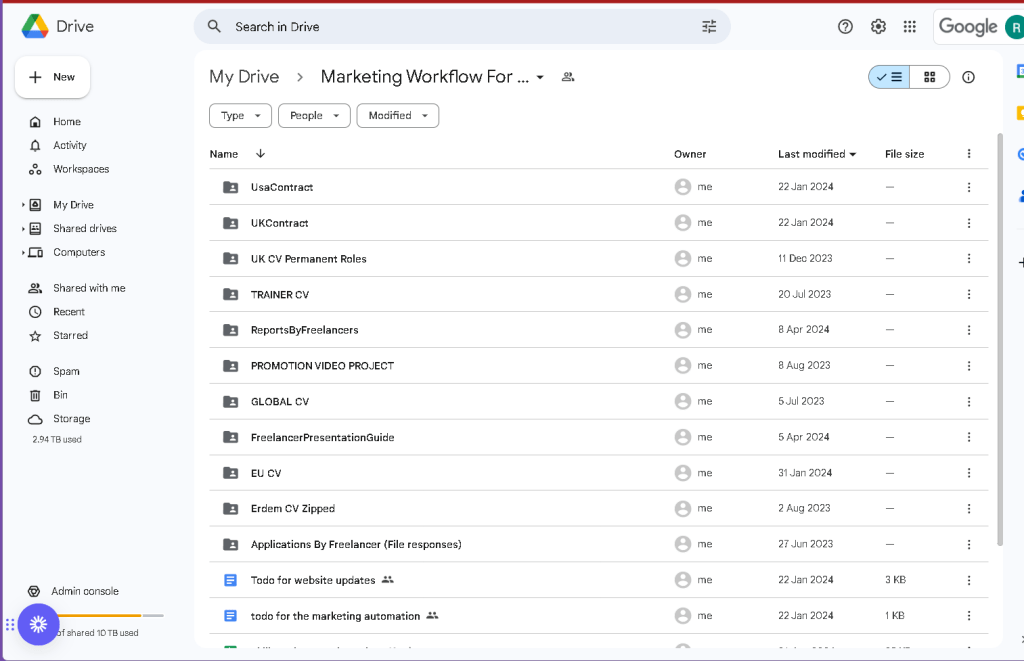Click the Todo for website updates doc icon
Viewport: 1024px width, 661px height.
click(x=231, y=580)
